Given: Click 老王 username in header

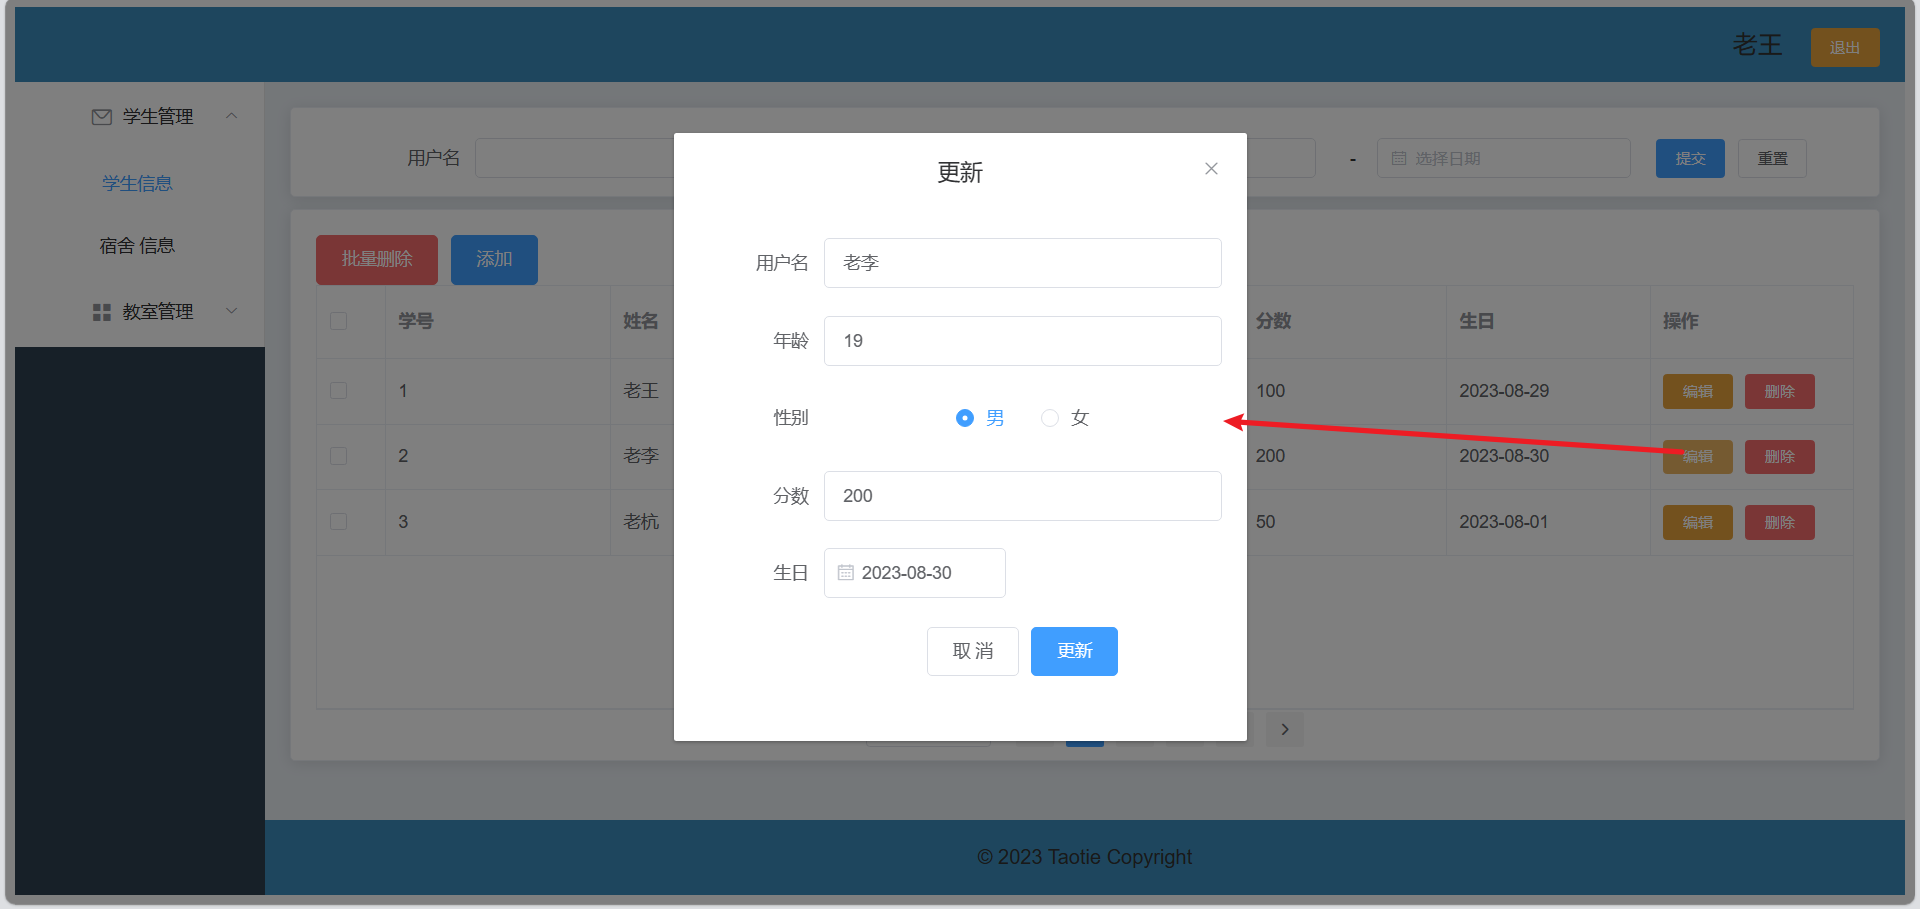Looking at the screenshot, I should tap(1757, 45).
